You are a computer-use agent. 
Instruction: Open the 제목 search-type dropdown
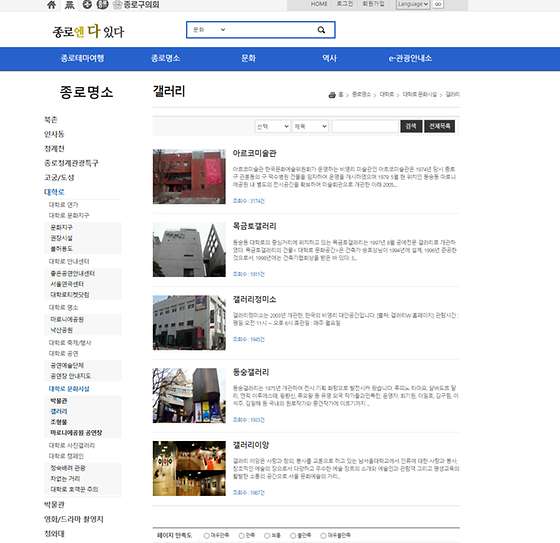[310, 126]
